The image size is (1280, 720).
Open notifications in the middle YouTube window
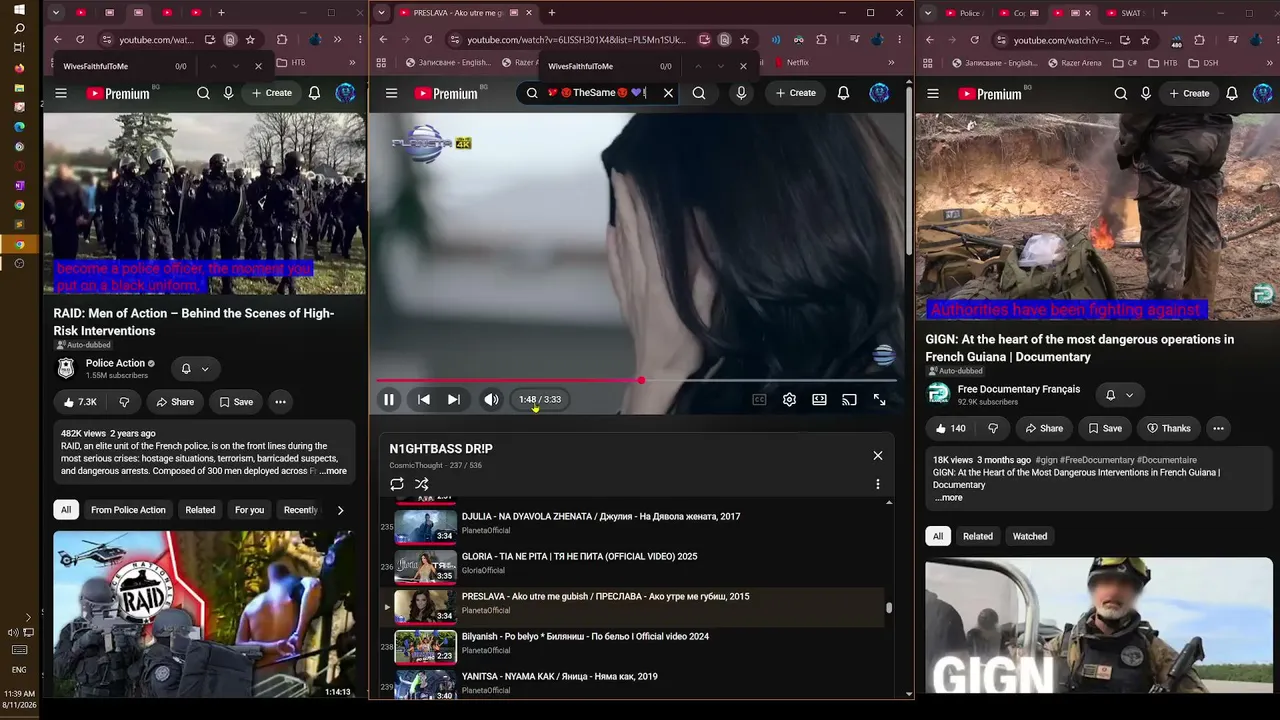pyautogui.click(x=843, y=93)
